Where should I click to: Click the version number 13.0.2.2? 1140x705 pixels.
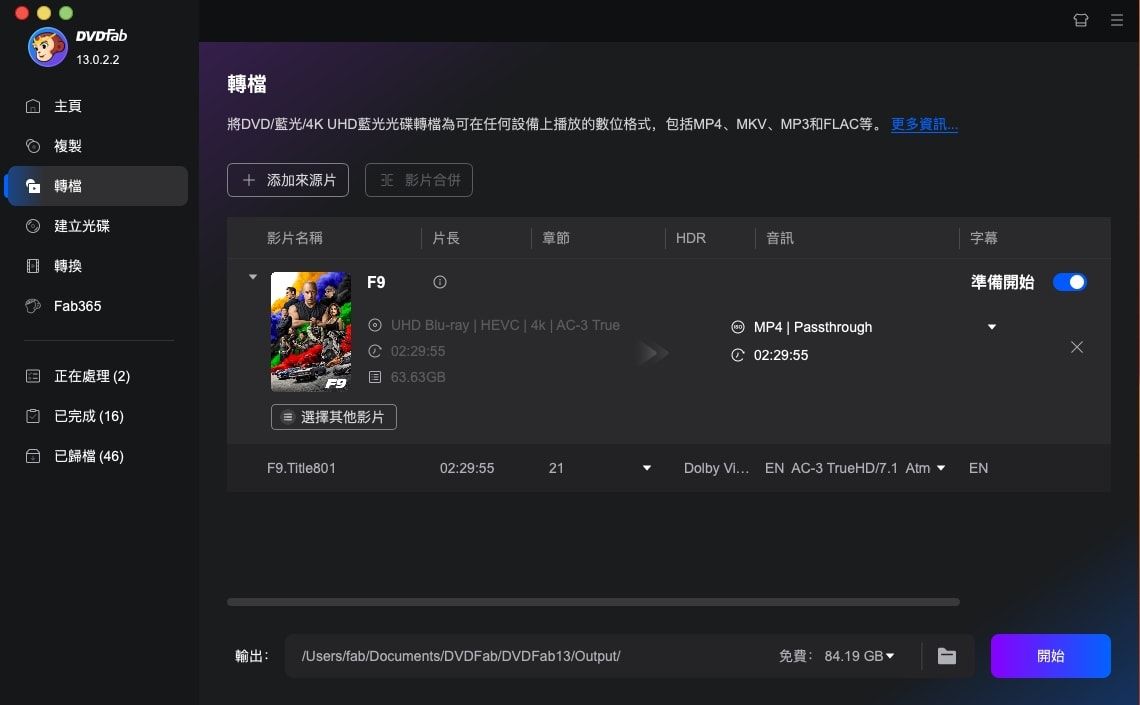(x=97, y=60)
